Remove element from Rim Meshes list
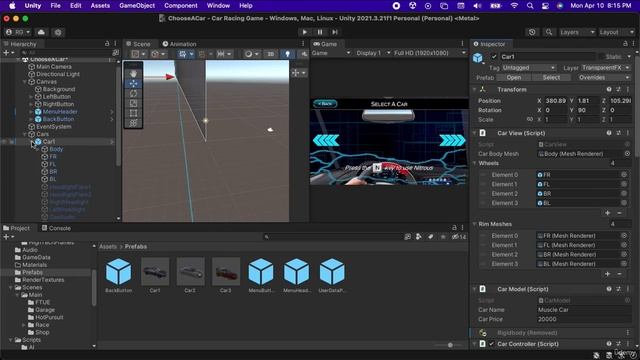640x360 pixels. 619,274
